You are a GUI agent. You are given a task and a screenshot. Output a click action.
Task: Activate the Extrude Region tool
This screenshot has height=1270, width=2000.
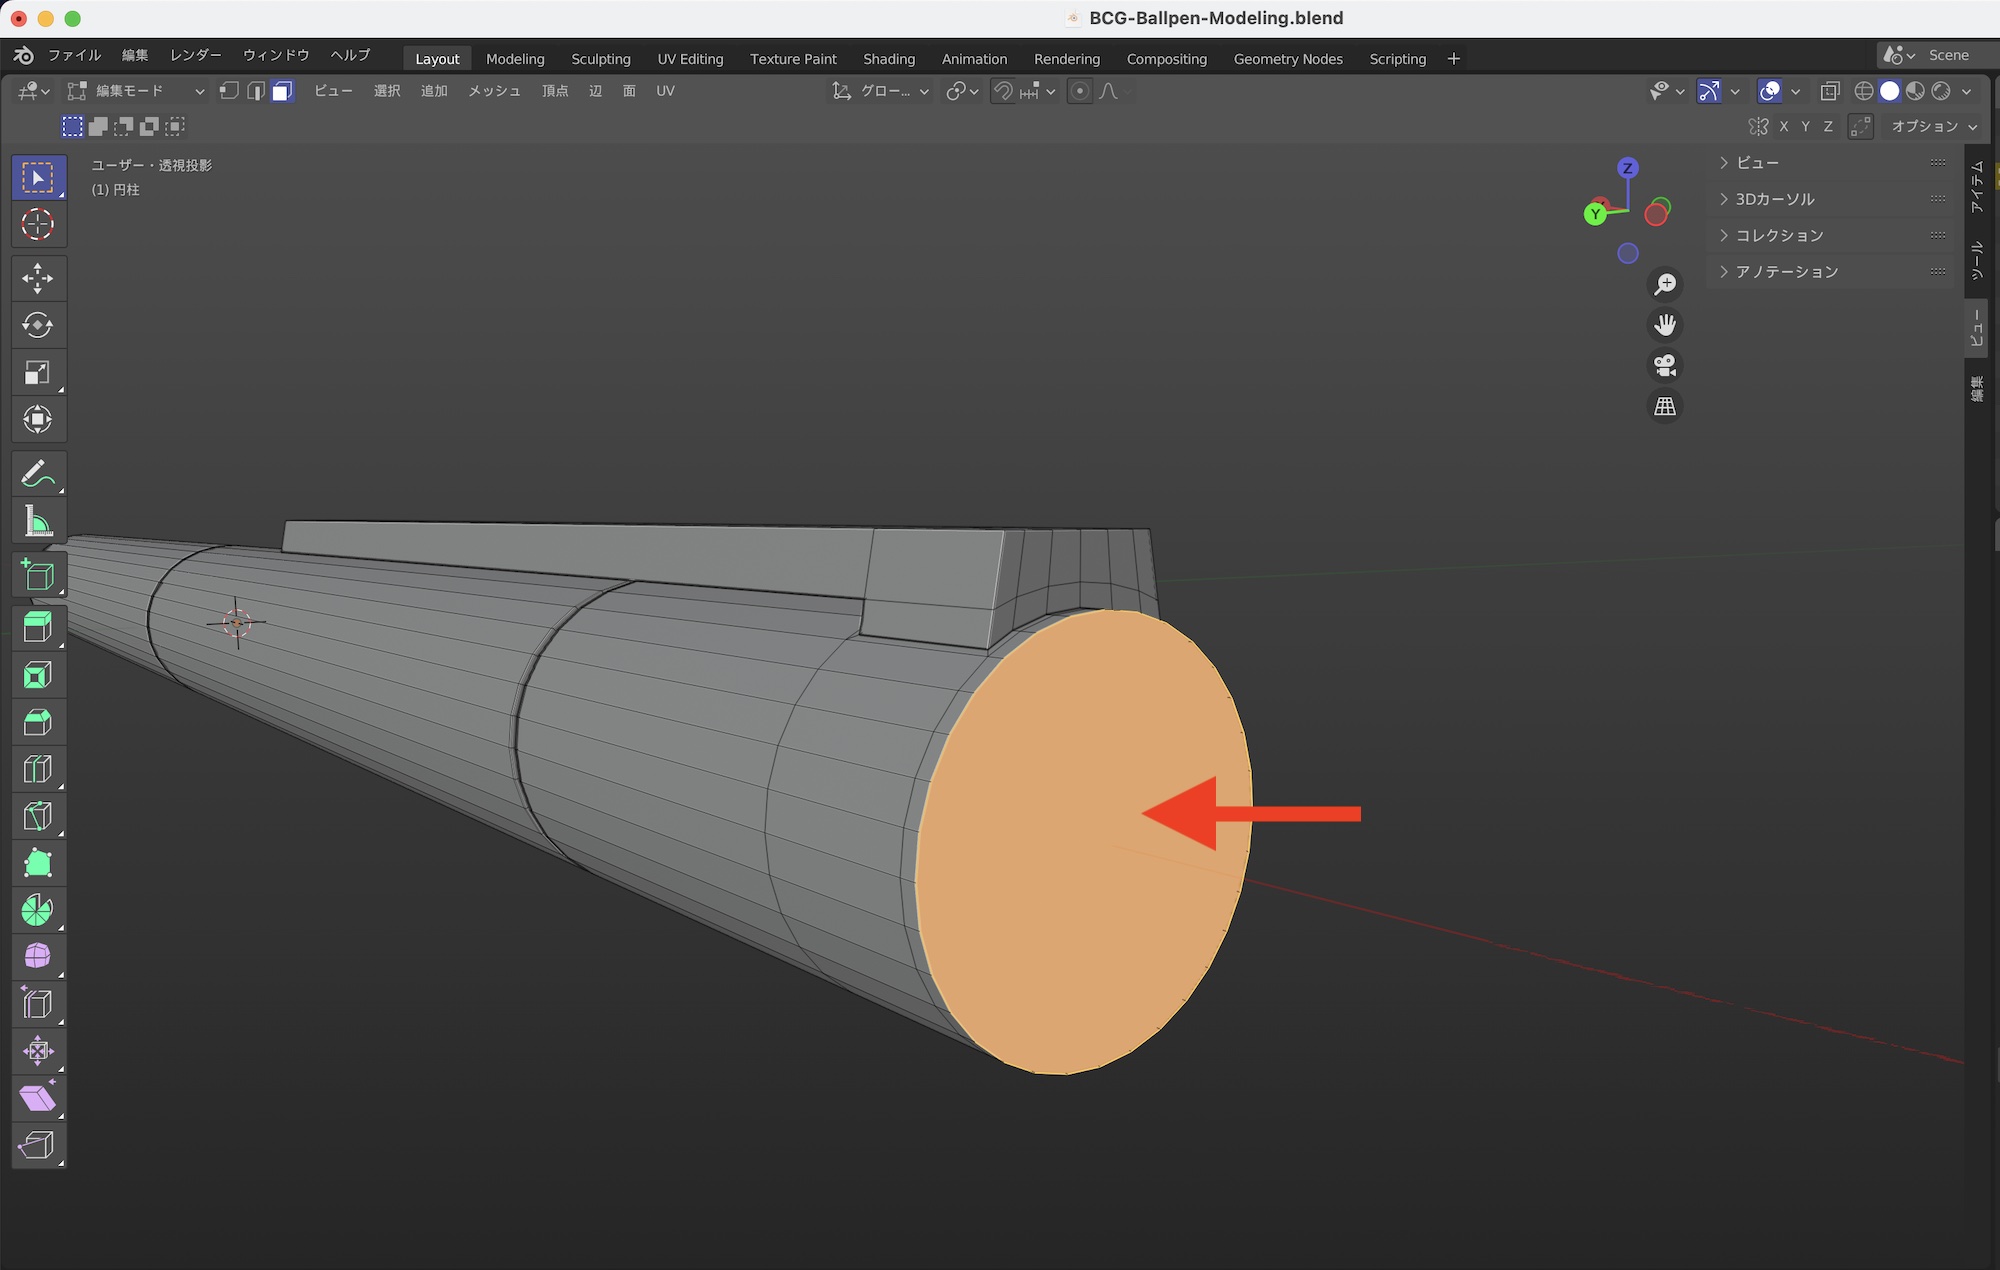pos(38,627)
